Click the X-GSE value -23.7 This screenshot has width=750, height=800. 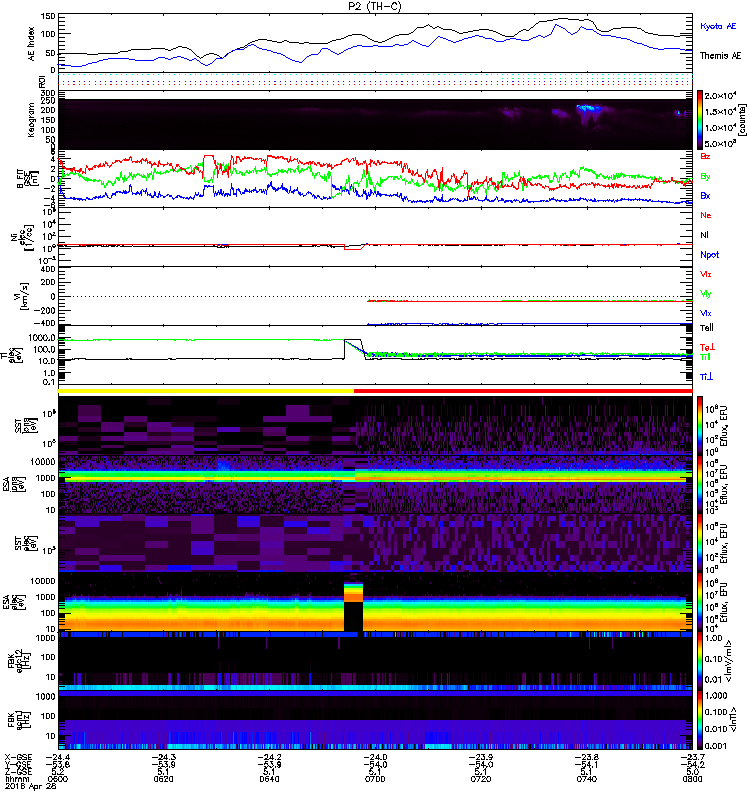point(692,757)
